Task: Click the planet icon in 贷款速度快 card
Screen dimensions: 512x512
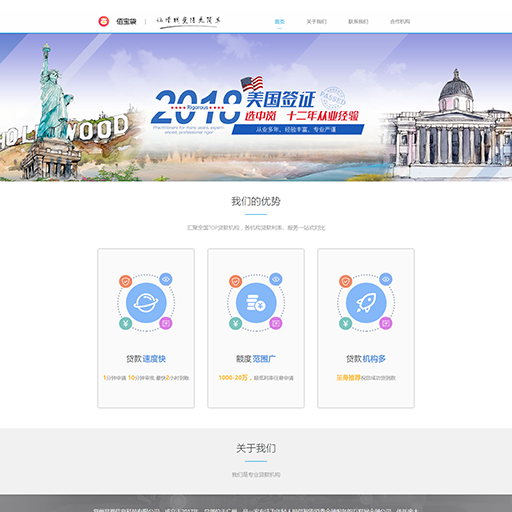Action: click(146, 303)
